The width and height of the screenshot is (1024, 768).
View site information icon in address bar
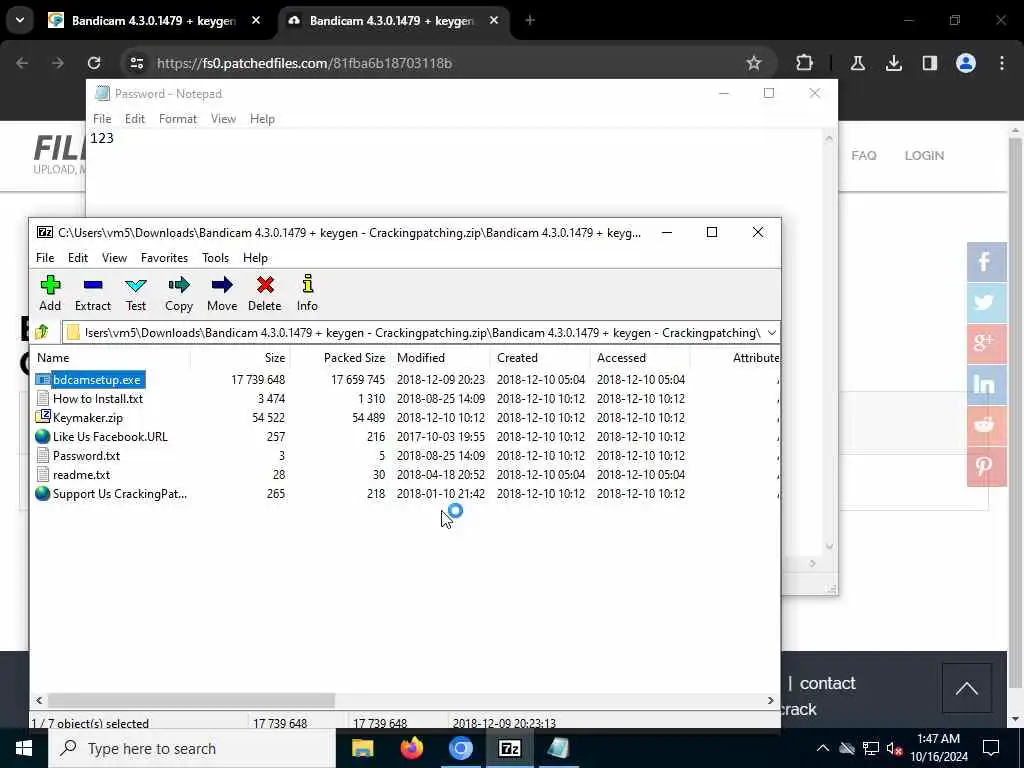click(x=136, y=63)
